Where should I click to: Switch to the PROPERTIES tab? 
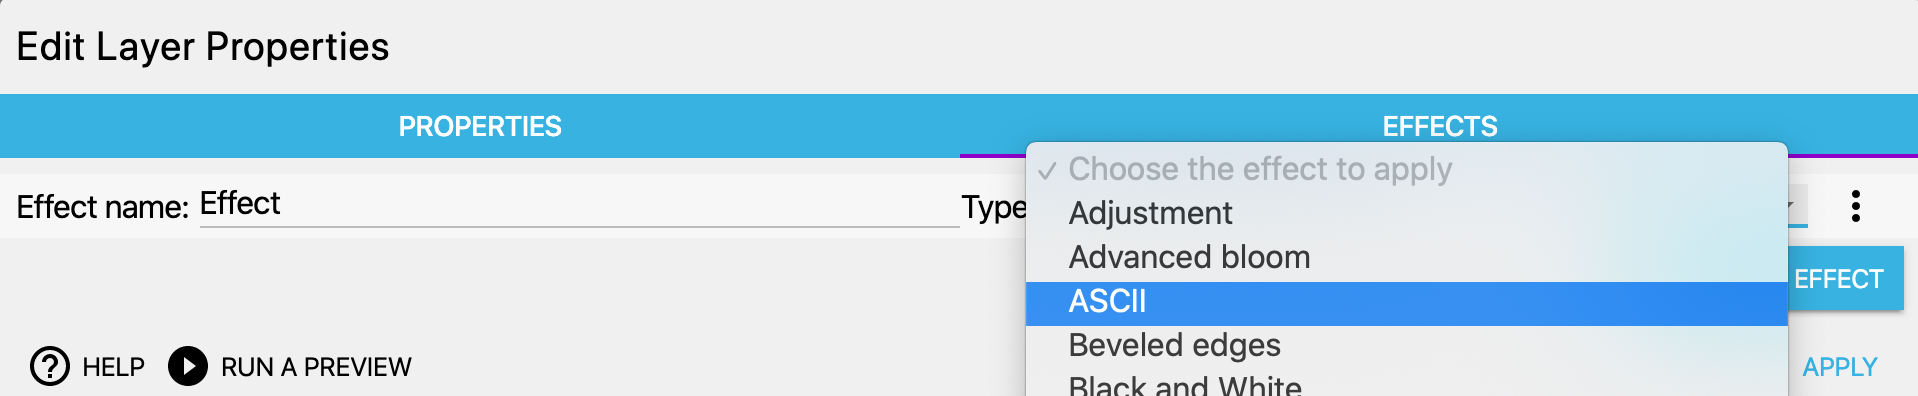coord(480,126)
